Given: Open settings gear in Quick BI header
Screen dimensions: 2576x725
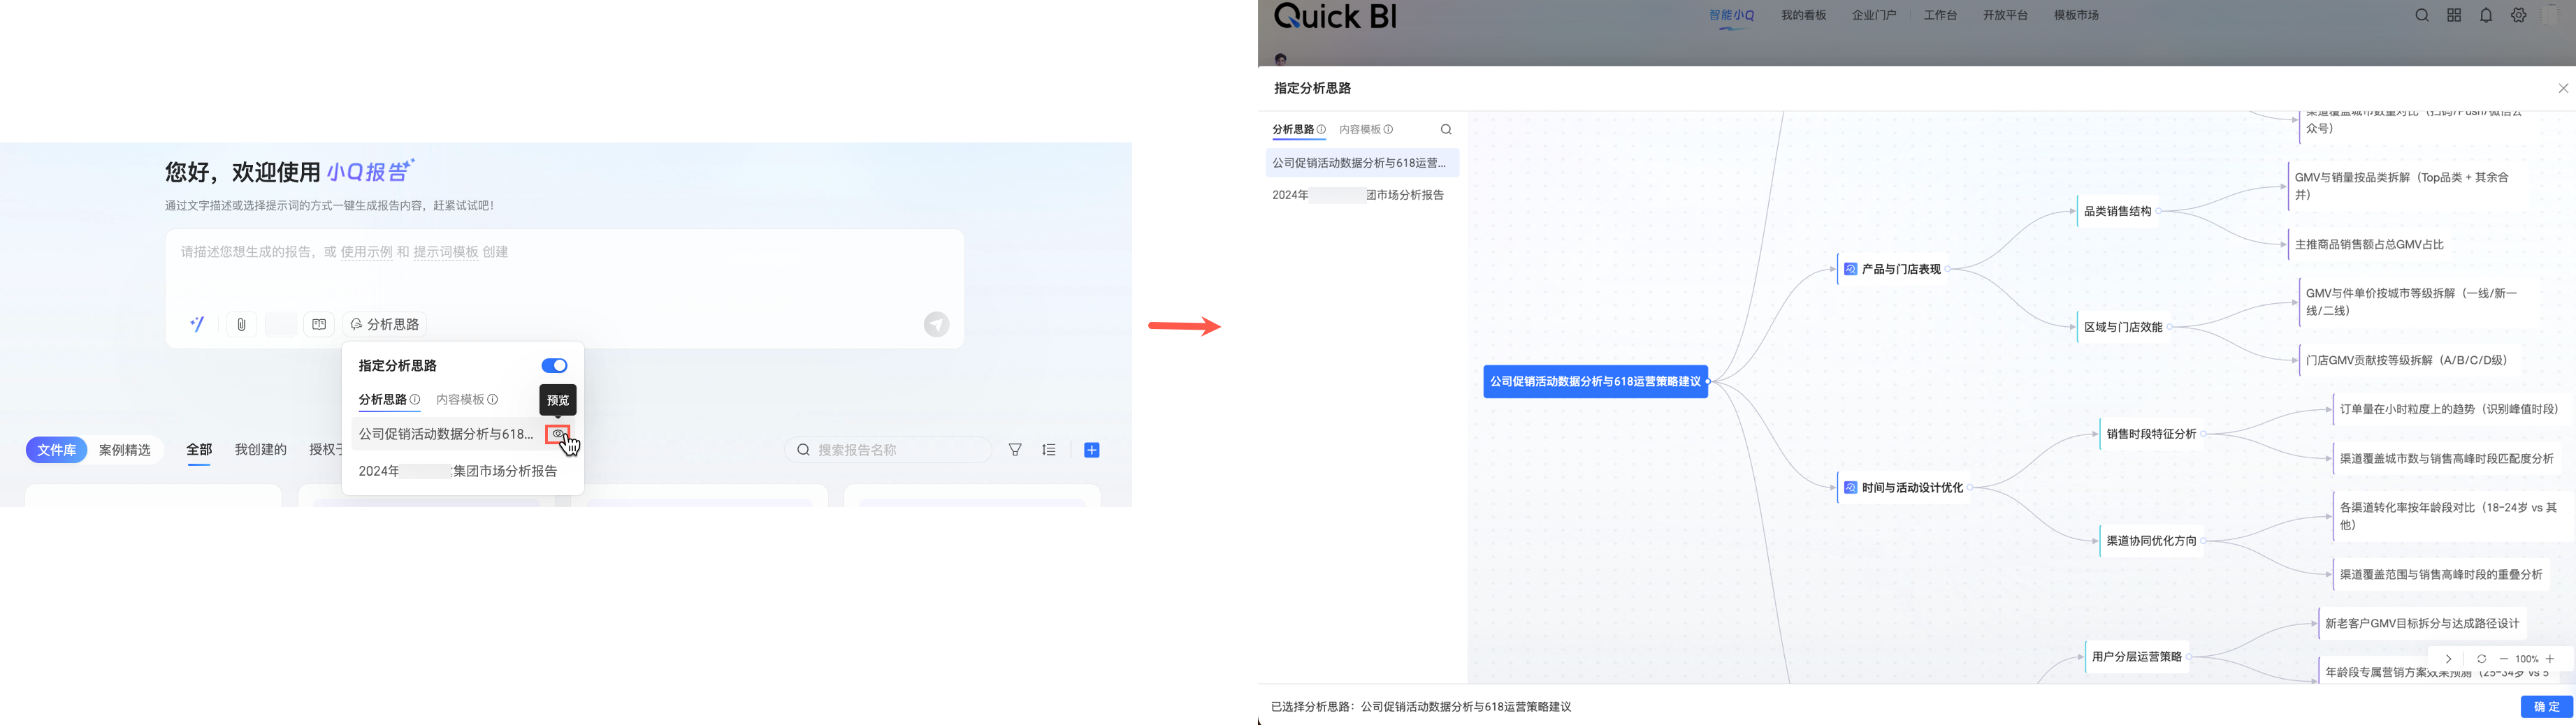Looking at the screenshot, I should coord(2519,15).
